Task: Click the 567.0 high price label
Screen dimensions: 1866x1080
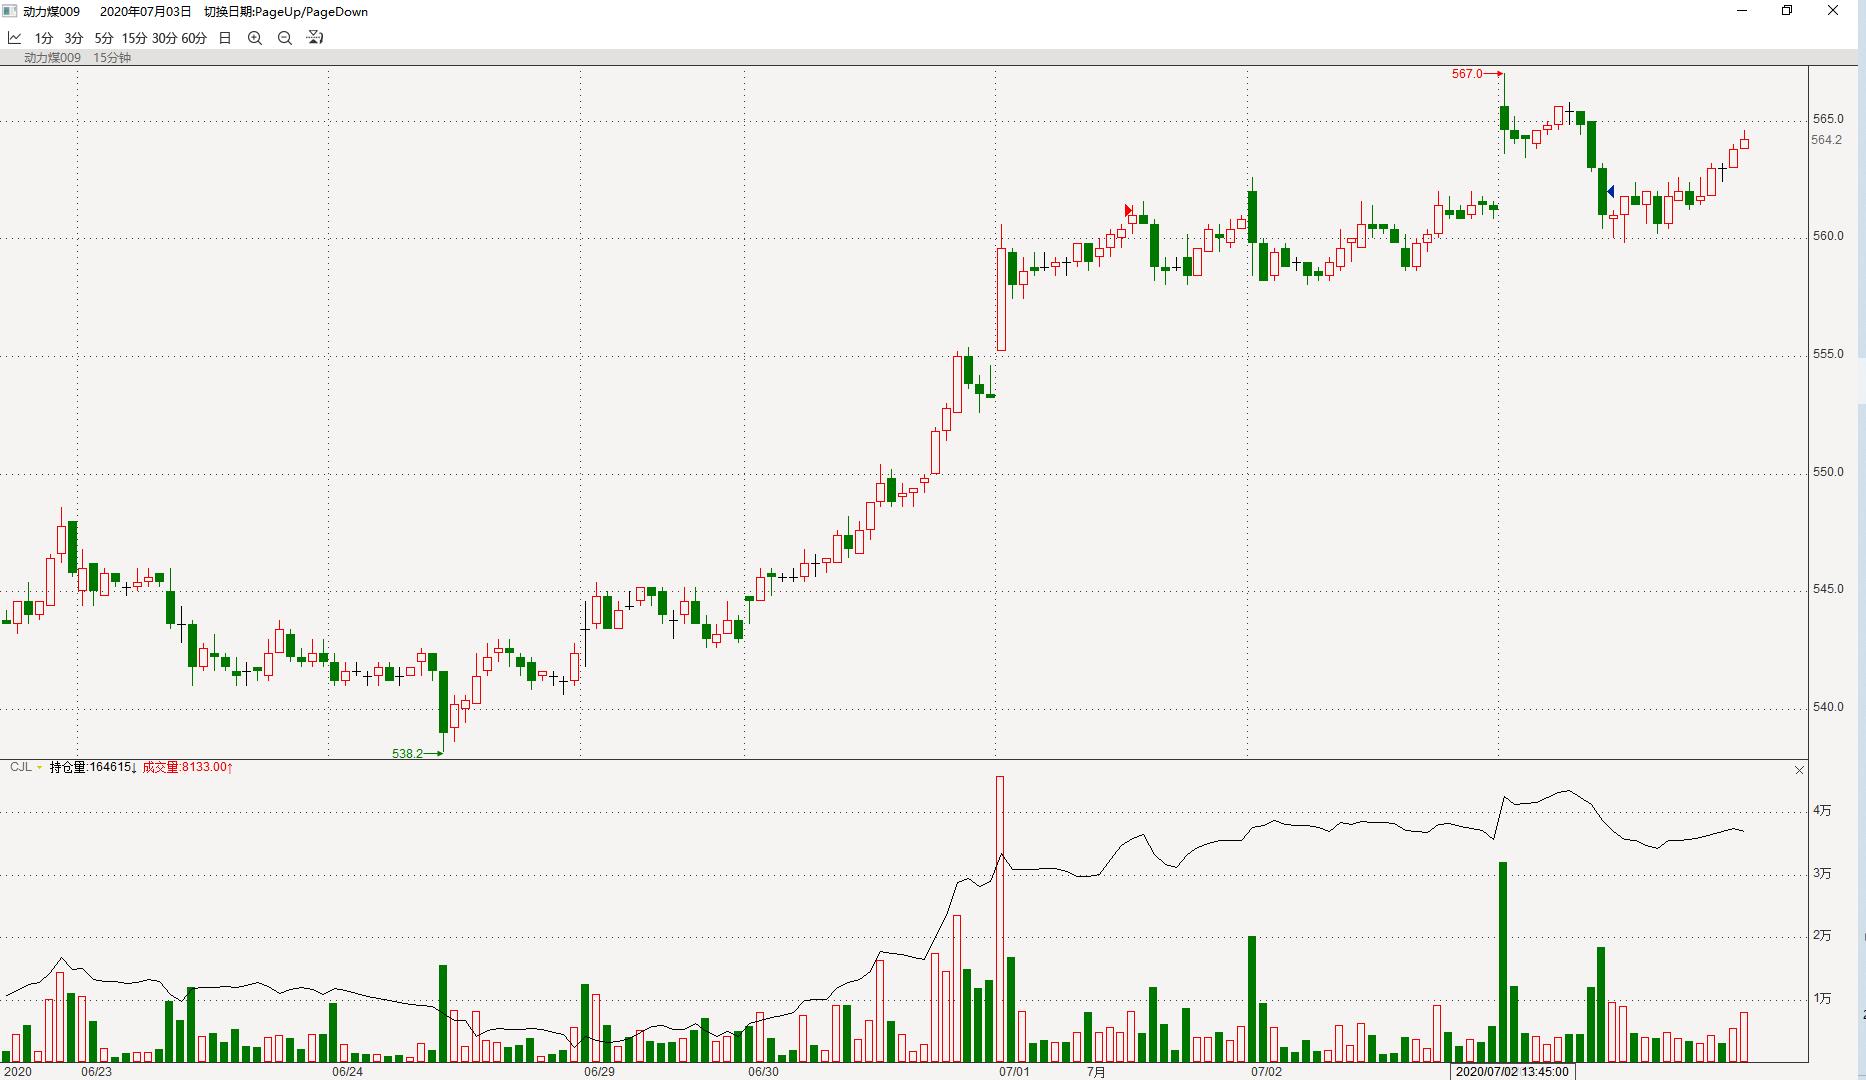Action: tap(1467, 74)
